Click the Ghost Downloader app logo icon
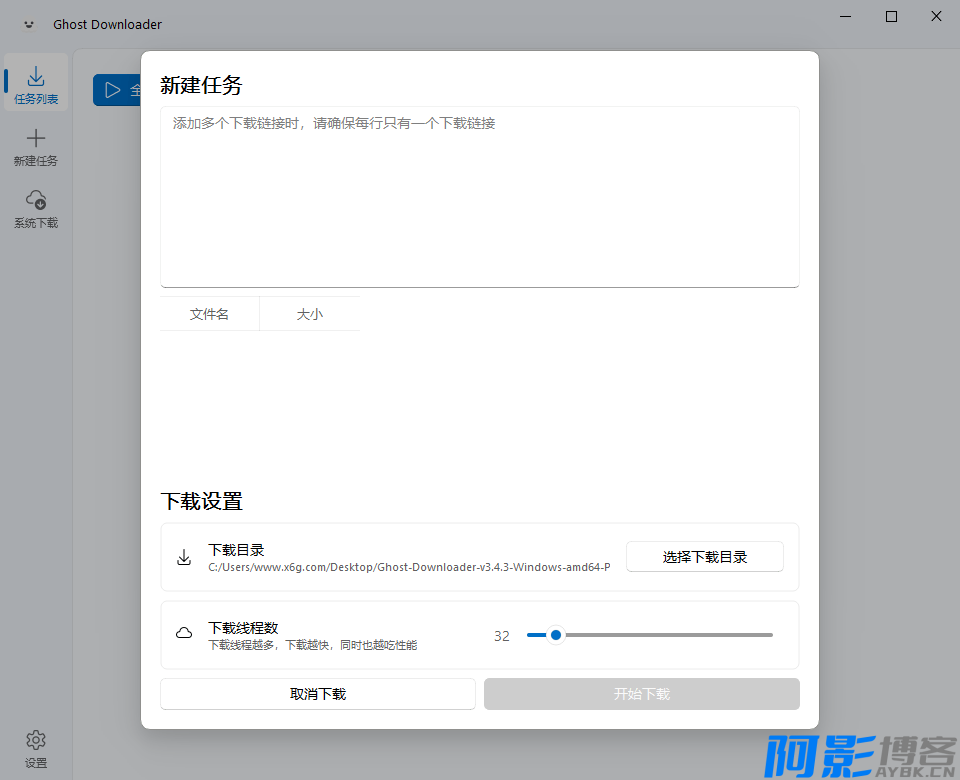This screenshot has width=960, height=780. coord(29,24)
